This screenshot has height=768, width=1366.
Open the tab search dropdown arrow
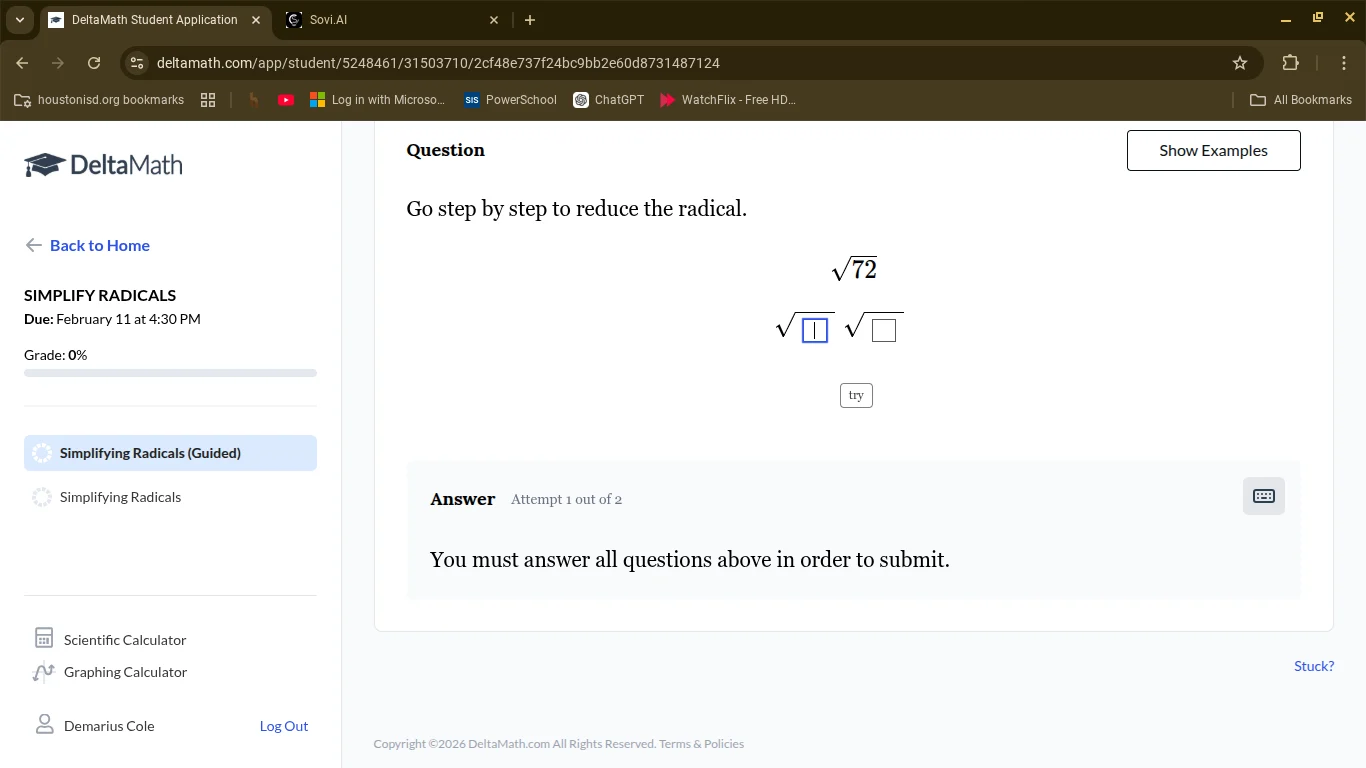[19, 20]
